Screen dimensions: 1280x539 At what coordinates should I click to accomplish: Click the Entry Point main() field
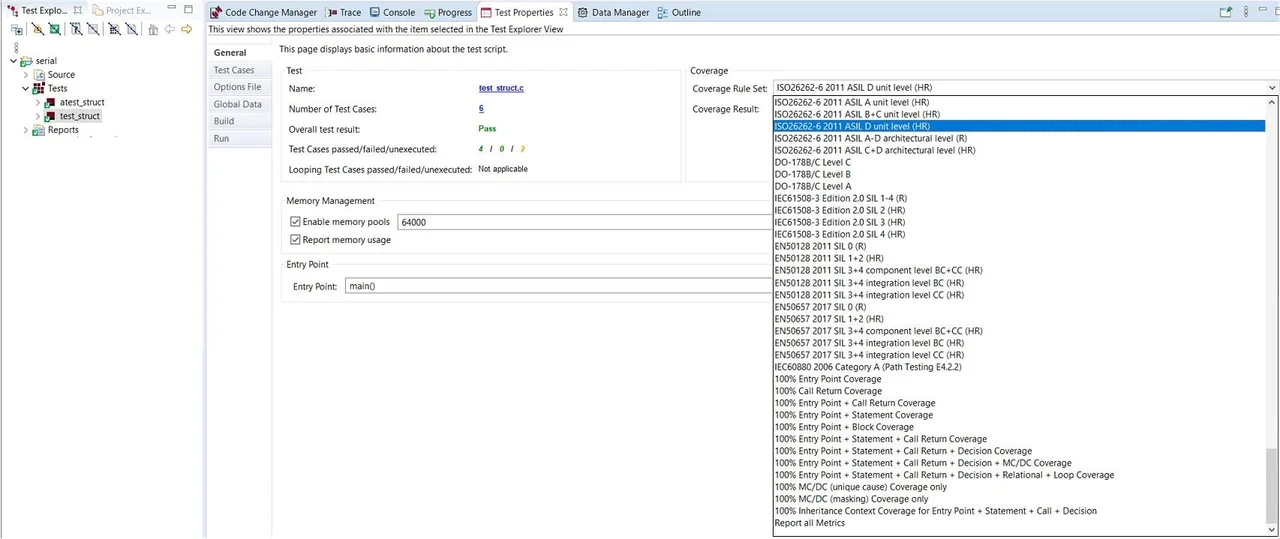click(x=558, y=286)
